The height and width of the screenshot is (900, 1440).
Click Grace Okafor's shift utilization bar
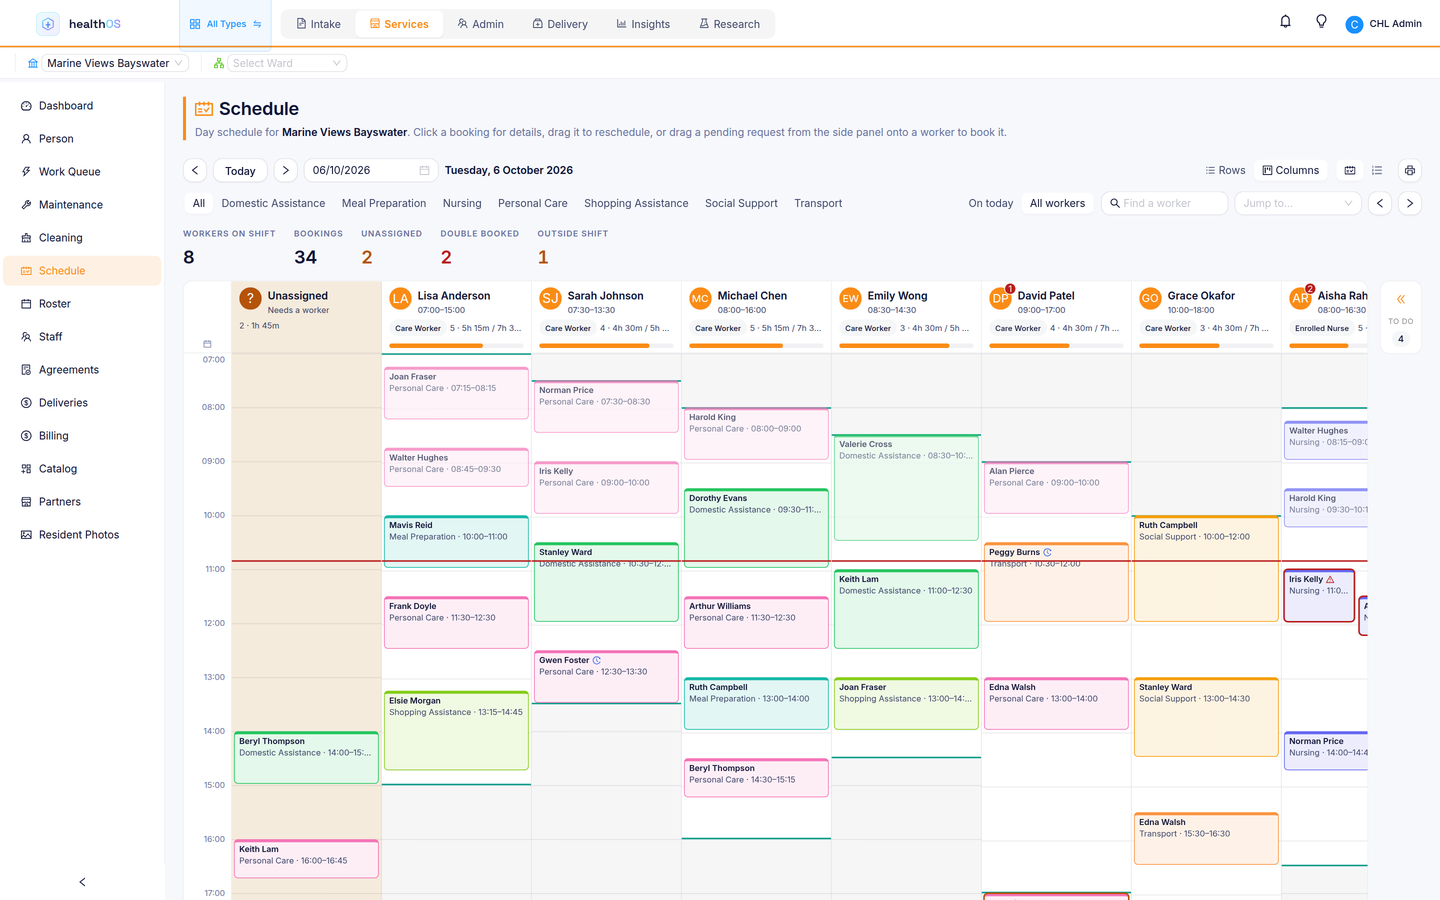pyautogui.click(x=1206, y=346)
